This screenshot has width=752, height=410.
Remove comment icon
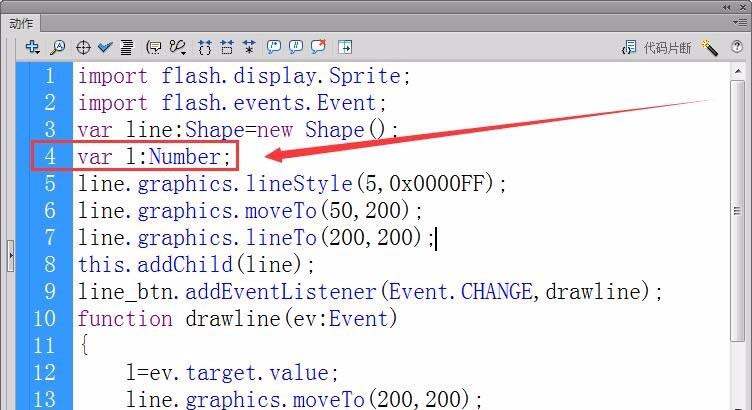click(x=318, y=47)
